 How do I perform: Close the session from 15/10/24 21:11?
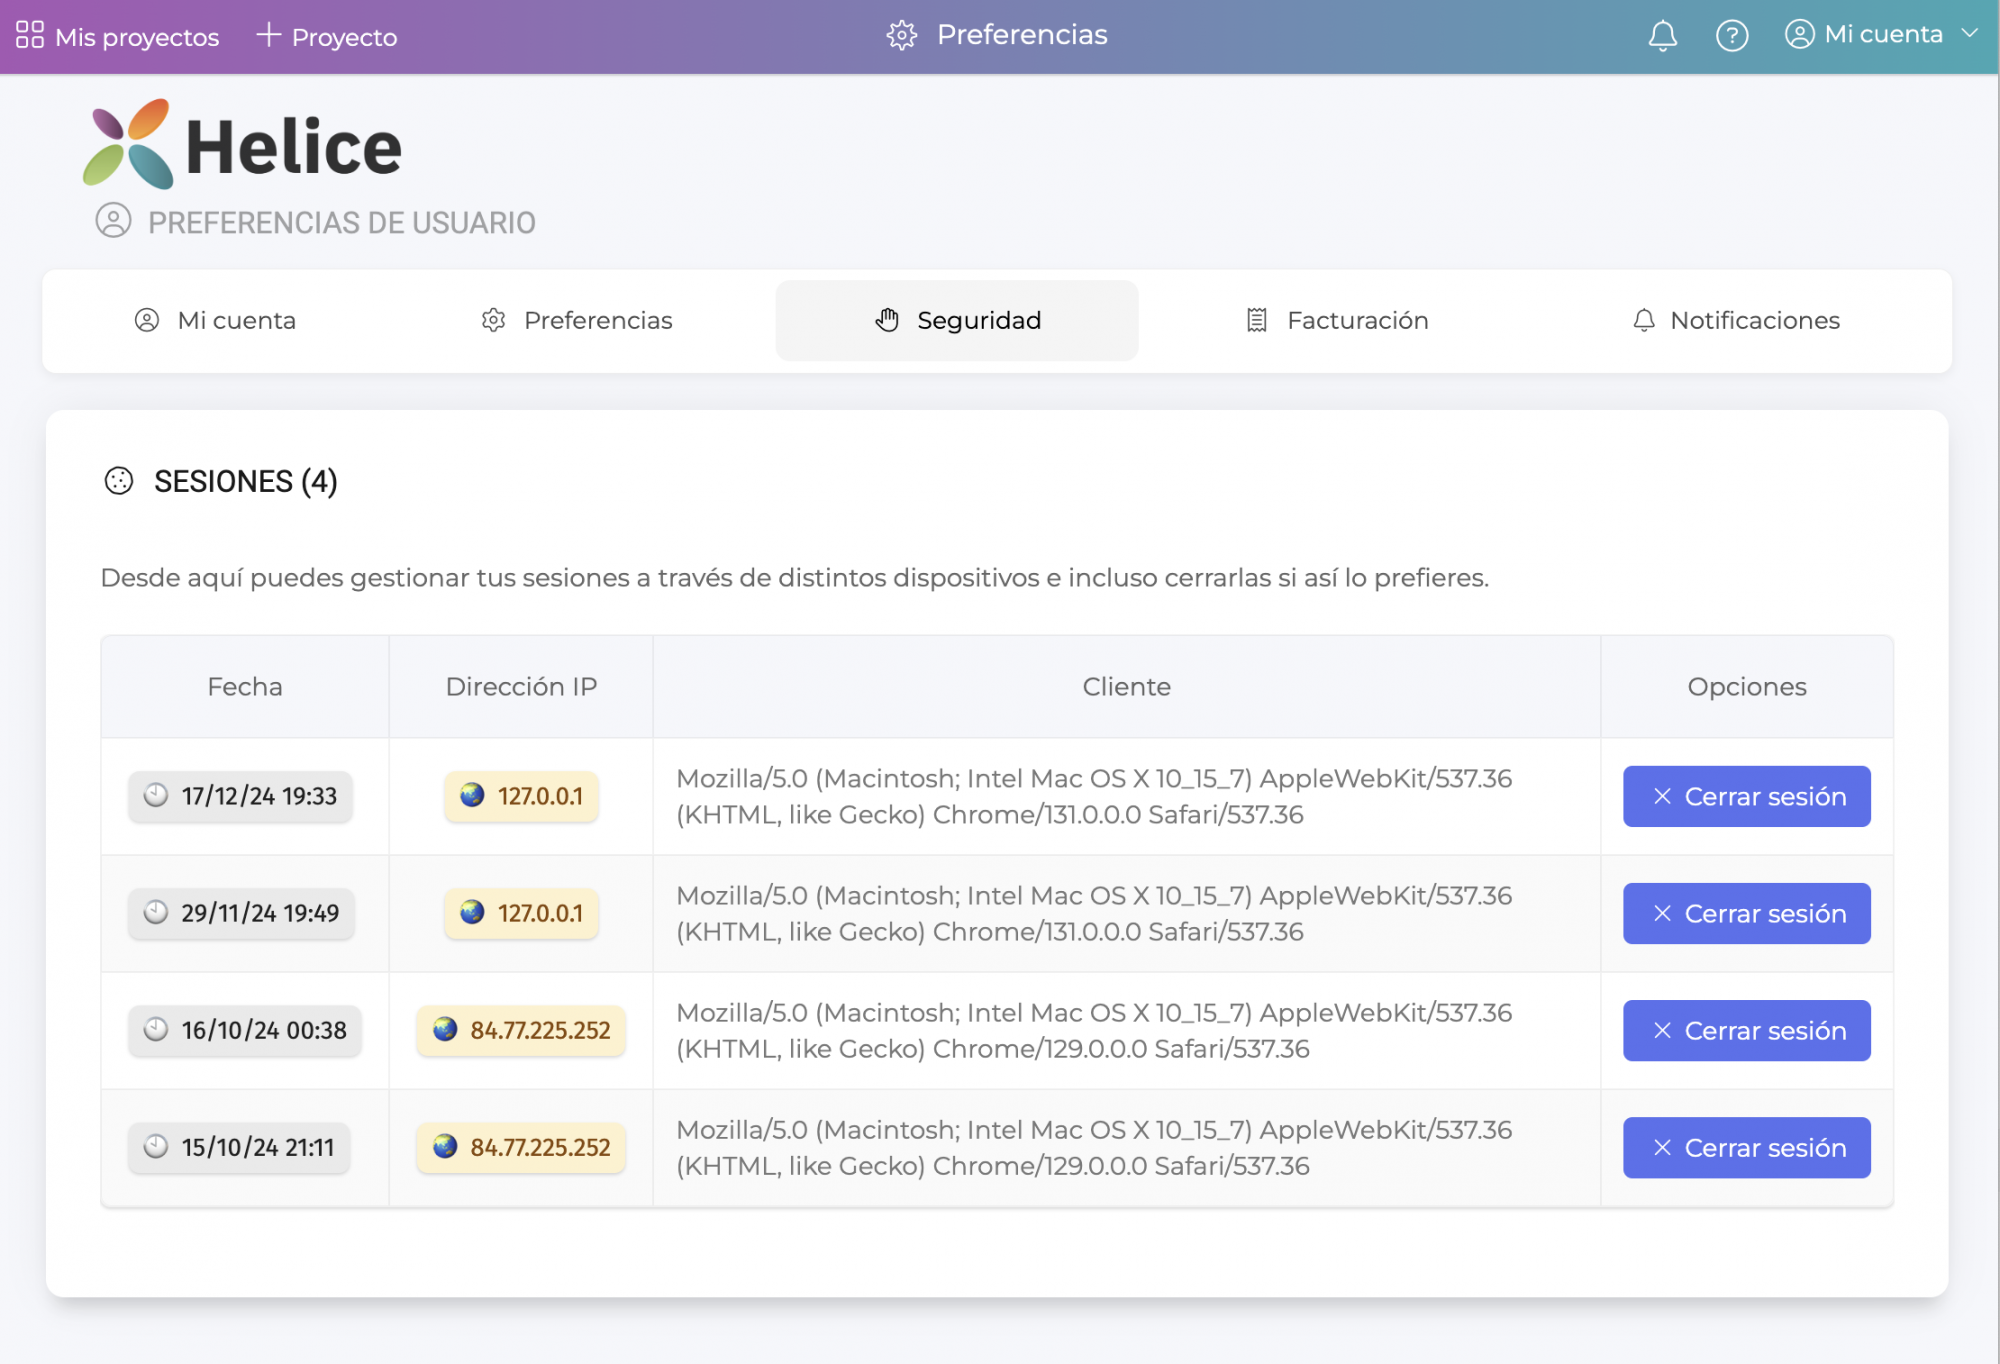[1746, 1147]
